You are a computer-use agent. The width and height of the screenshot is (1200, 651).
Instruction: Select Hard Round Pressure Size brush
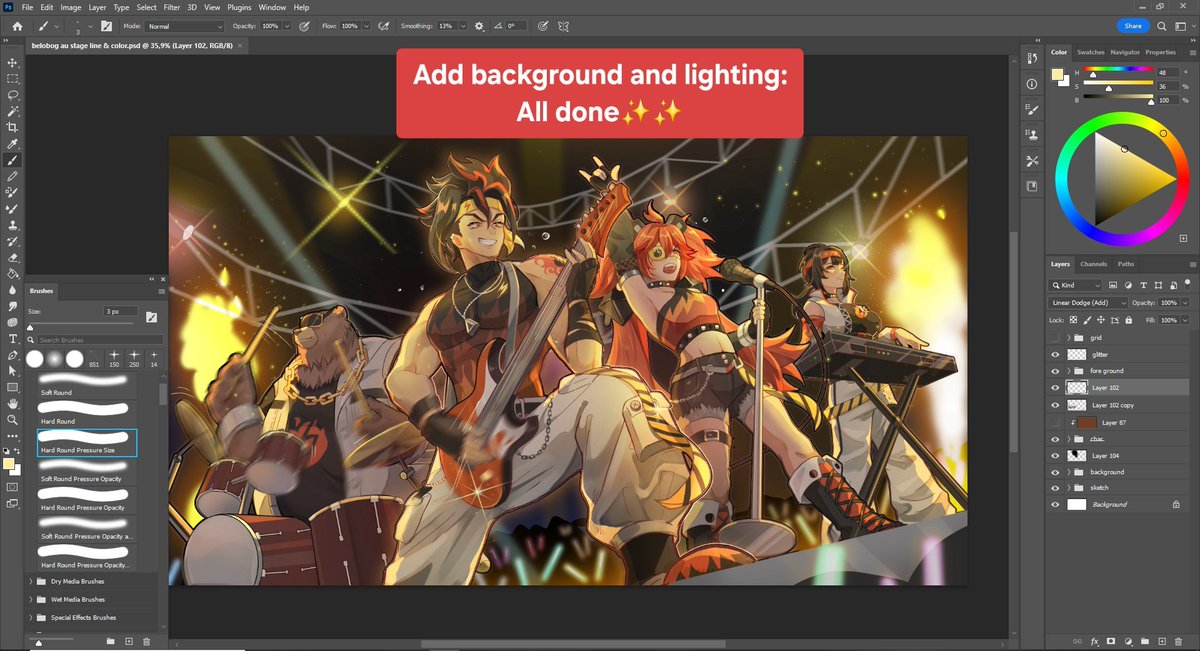(x=87, y=443)
